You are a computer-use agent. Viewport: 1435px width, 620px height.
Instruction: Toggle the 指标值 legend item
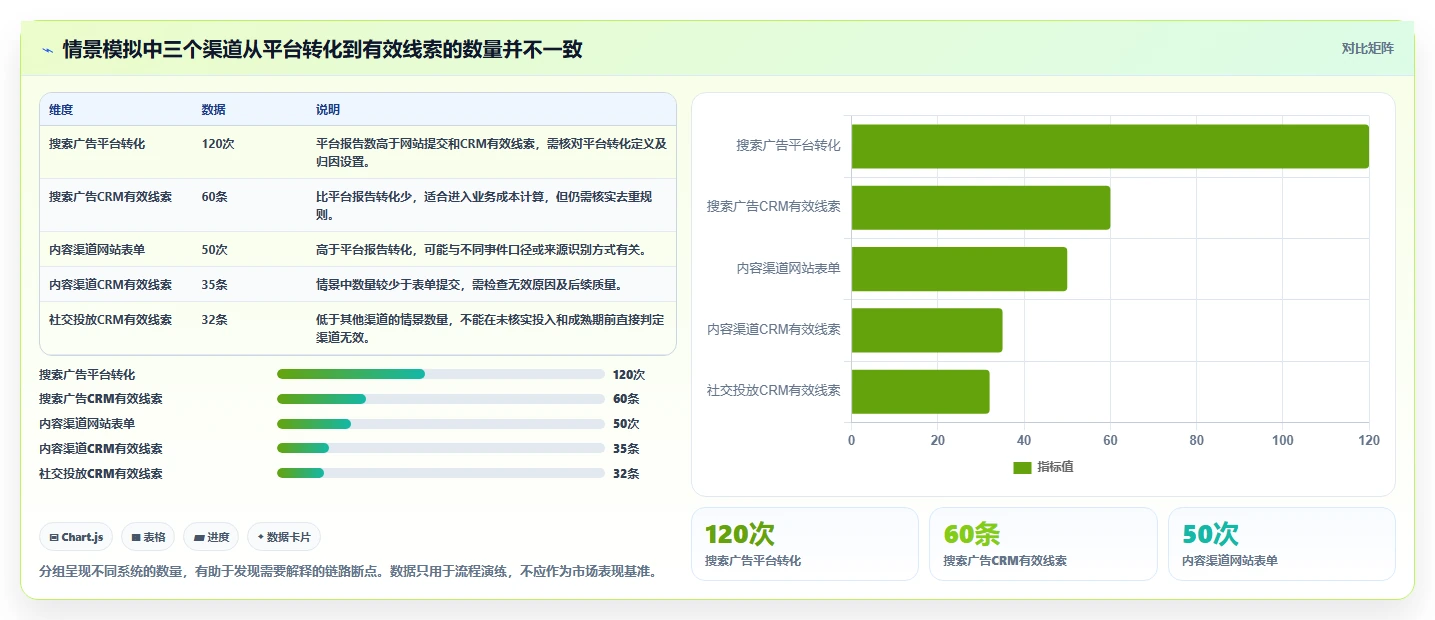1043,467
